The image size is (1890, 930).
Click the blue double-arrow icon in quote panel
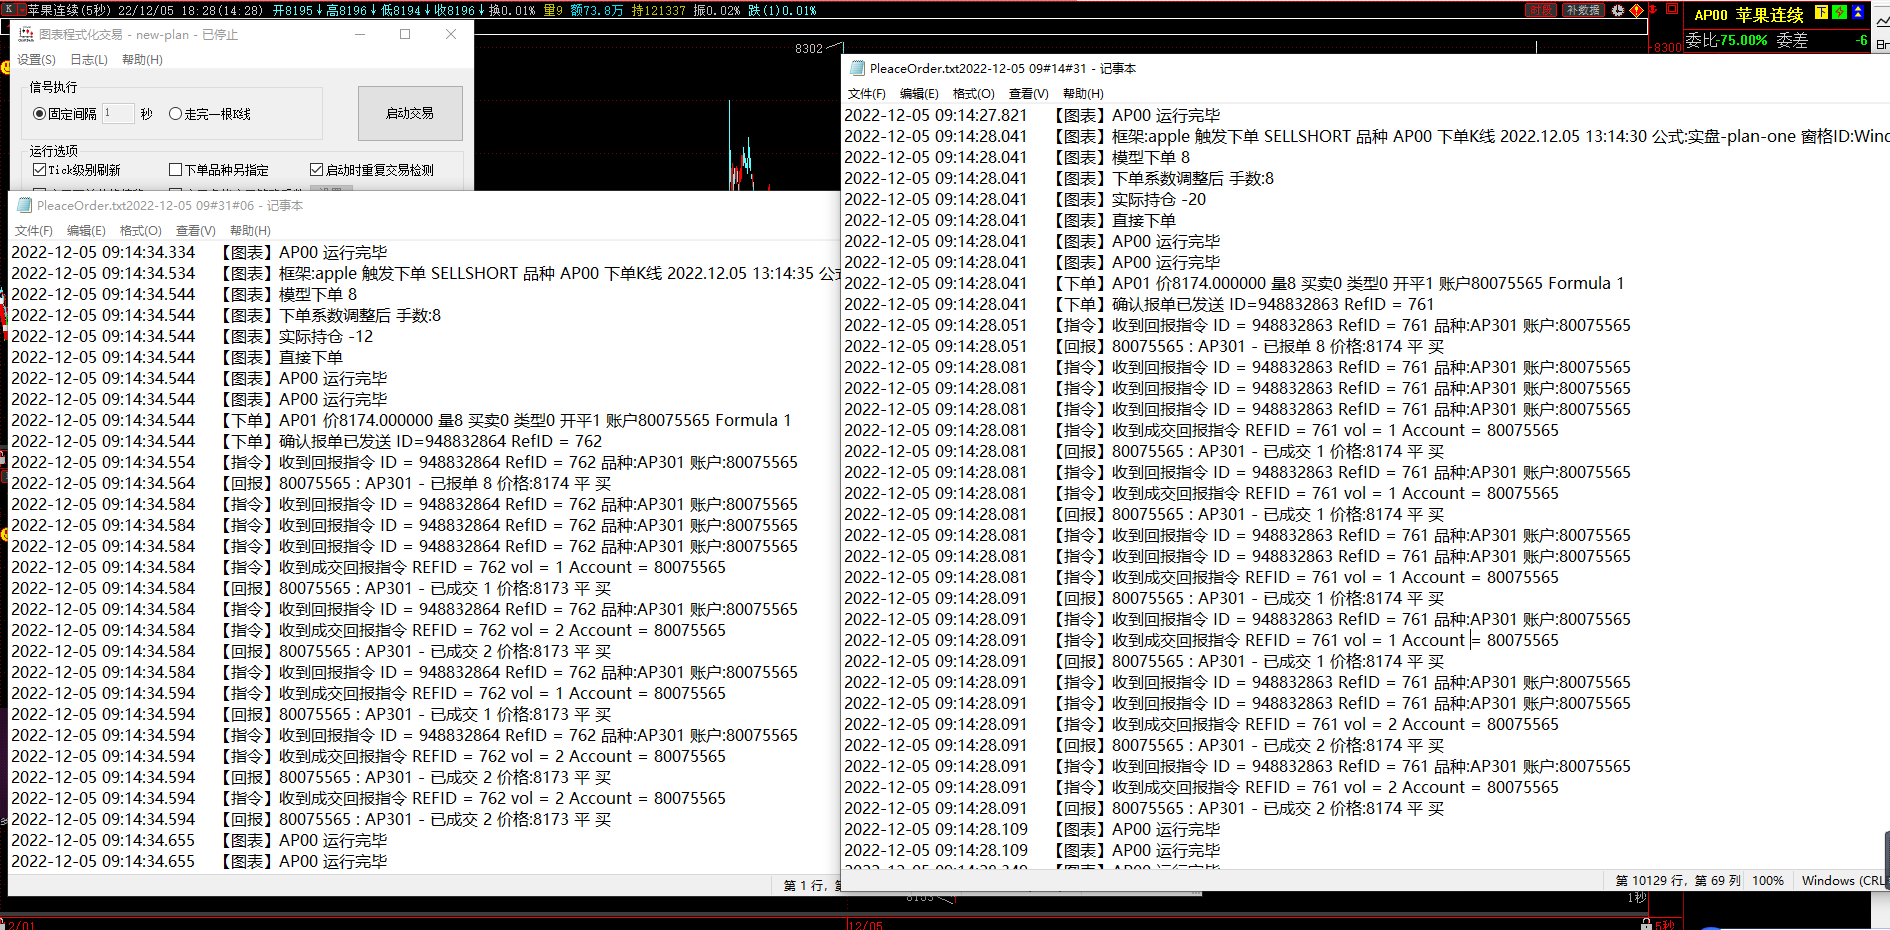click(x=1857, y=13)
